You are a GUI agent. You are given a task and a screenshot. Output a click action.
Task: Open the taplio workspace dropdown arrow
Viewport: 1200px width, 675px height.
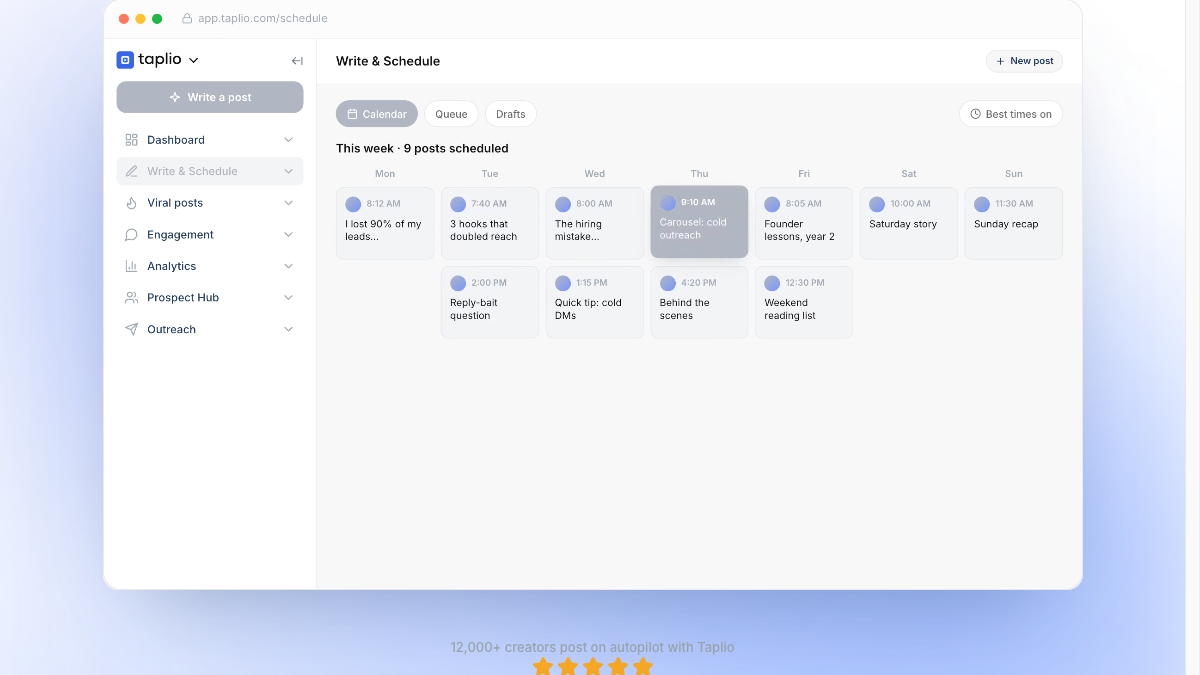point(194,61)
